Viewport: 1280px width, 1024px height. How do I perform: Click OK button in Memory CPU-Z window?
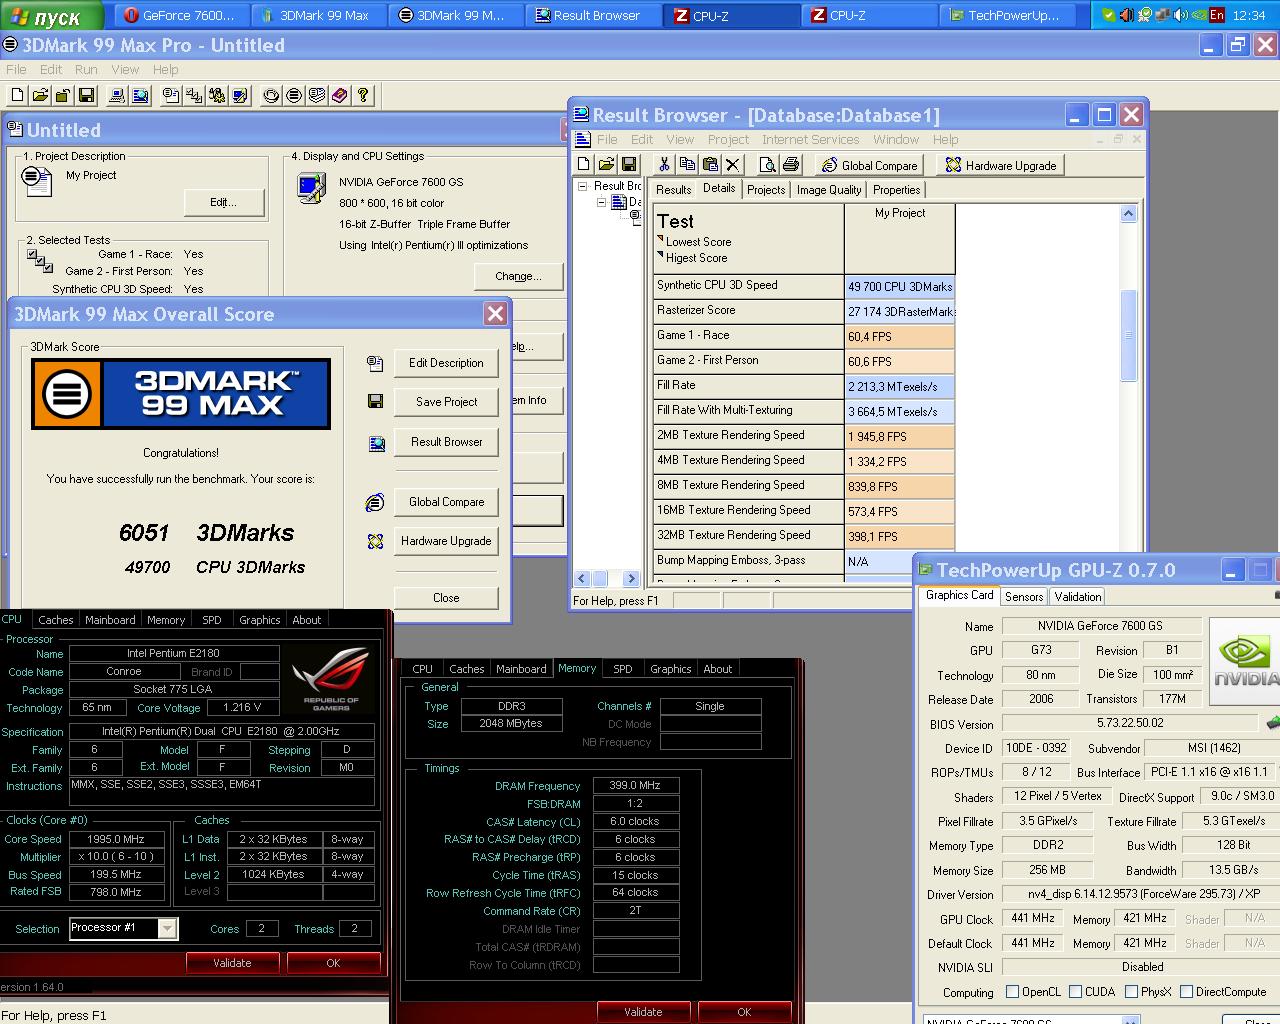point(744,1012)
